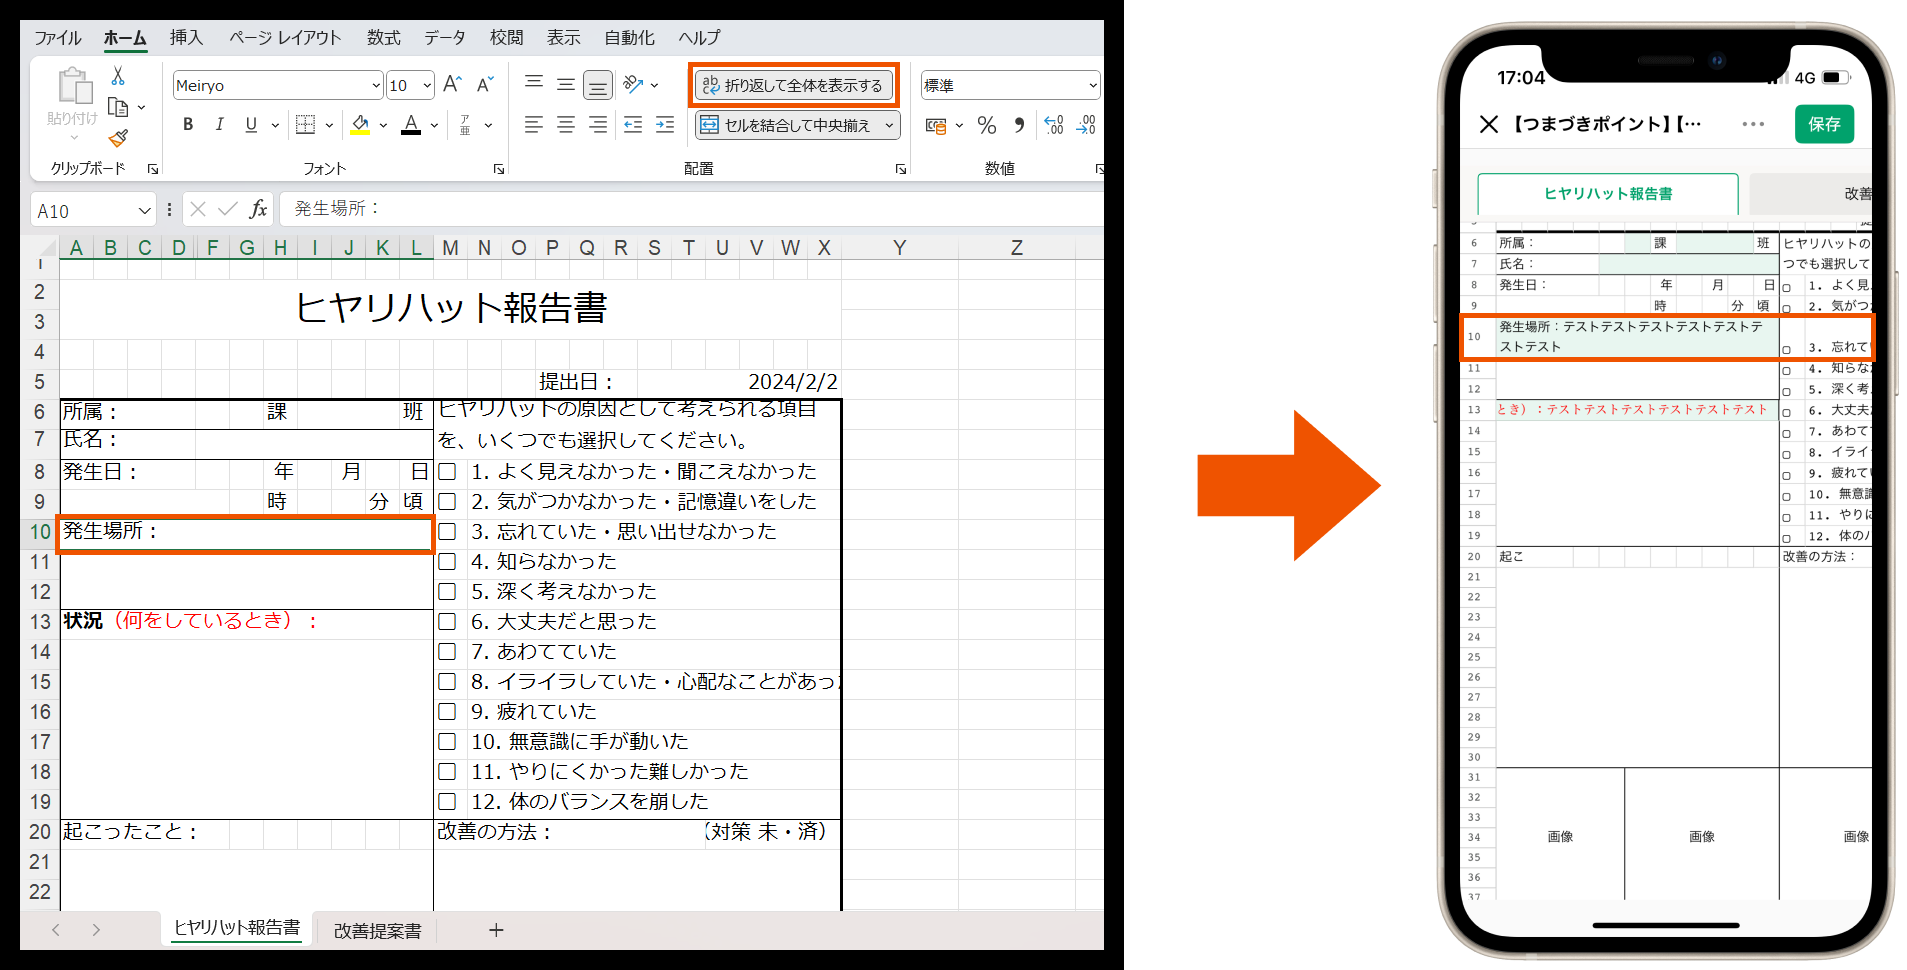
Task: Tap the 保存 button on the phone
Action: pos(1825,124)
